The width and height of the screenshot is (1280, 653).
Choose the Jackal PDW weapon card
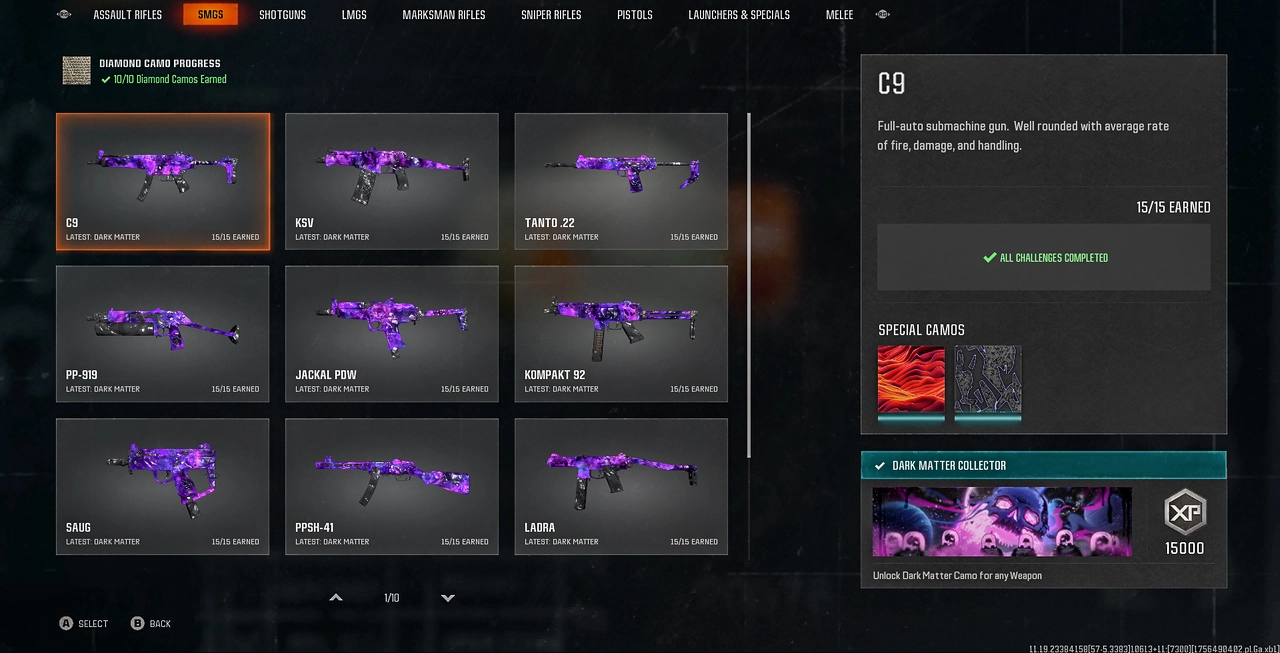[392, 333]
